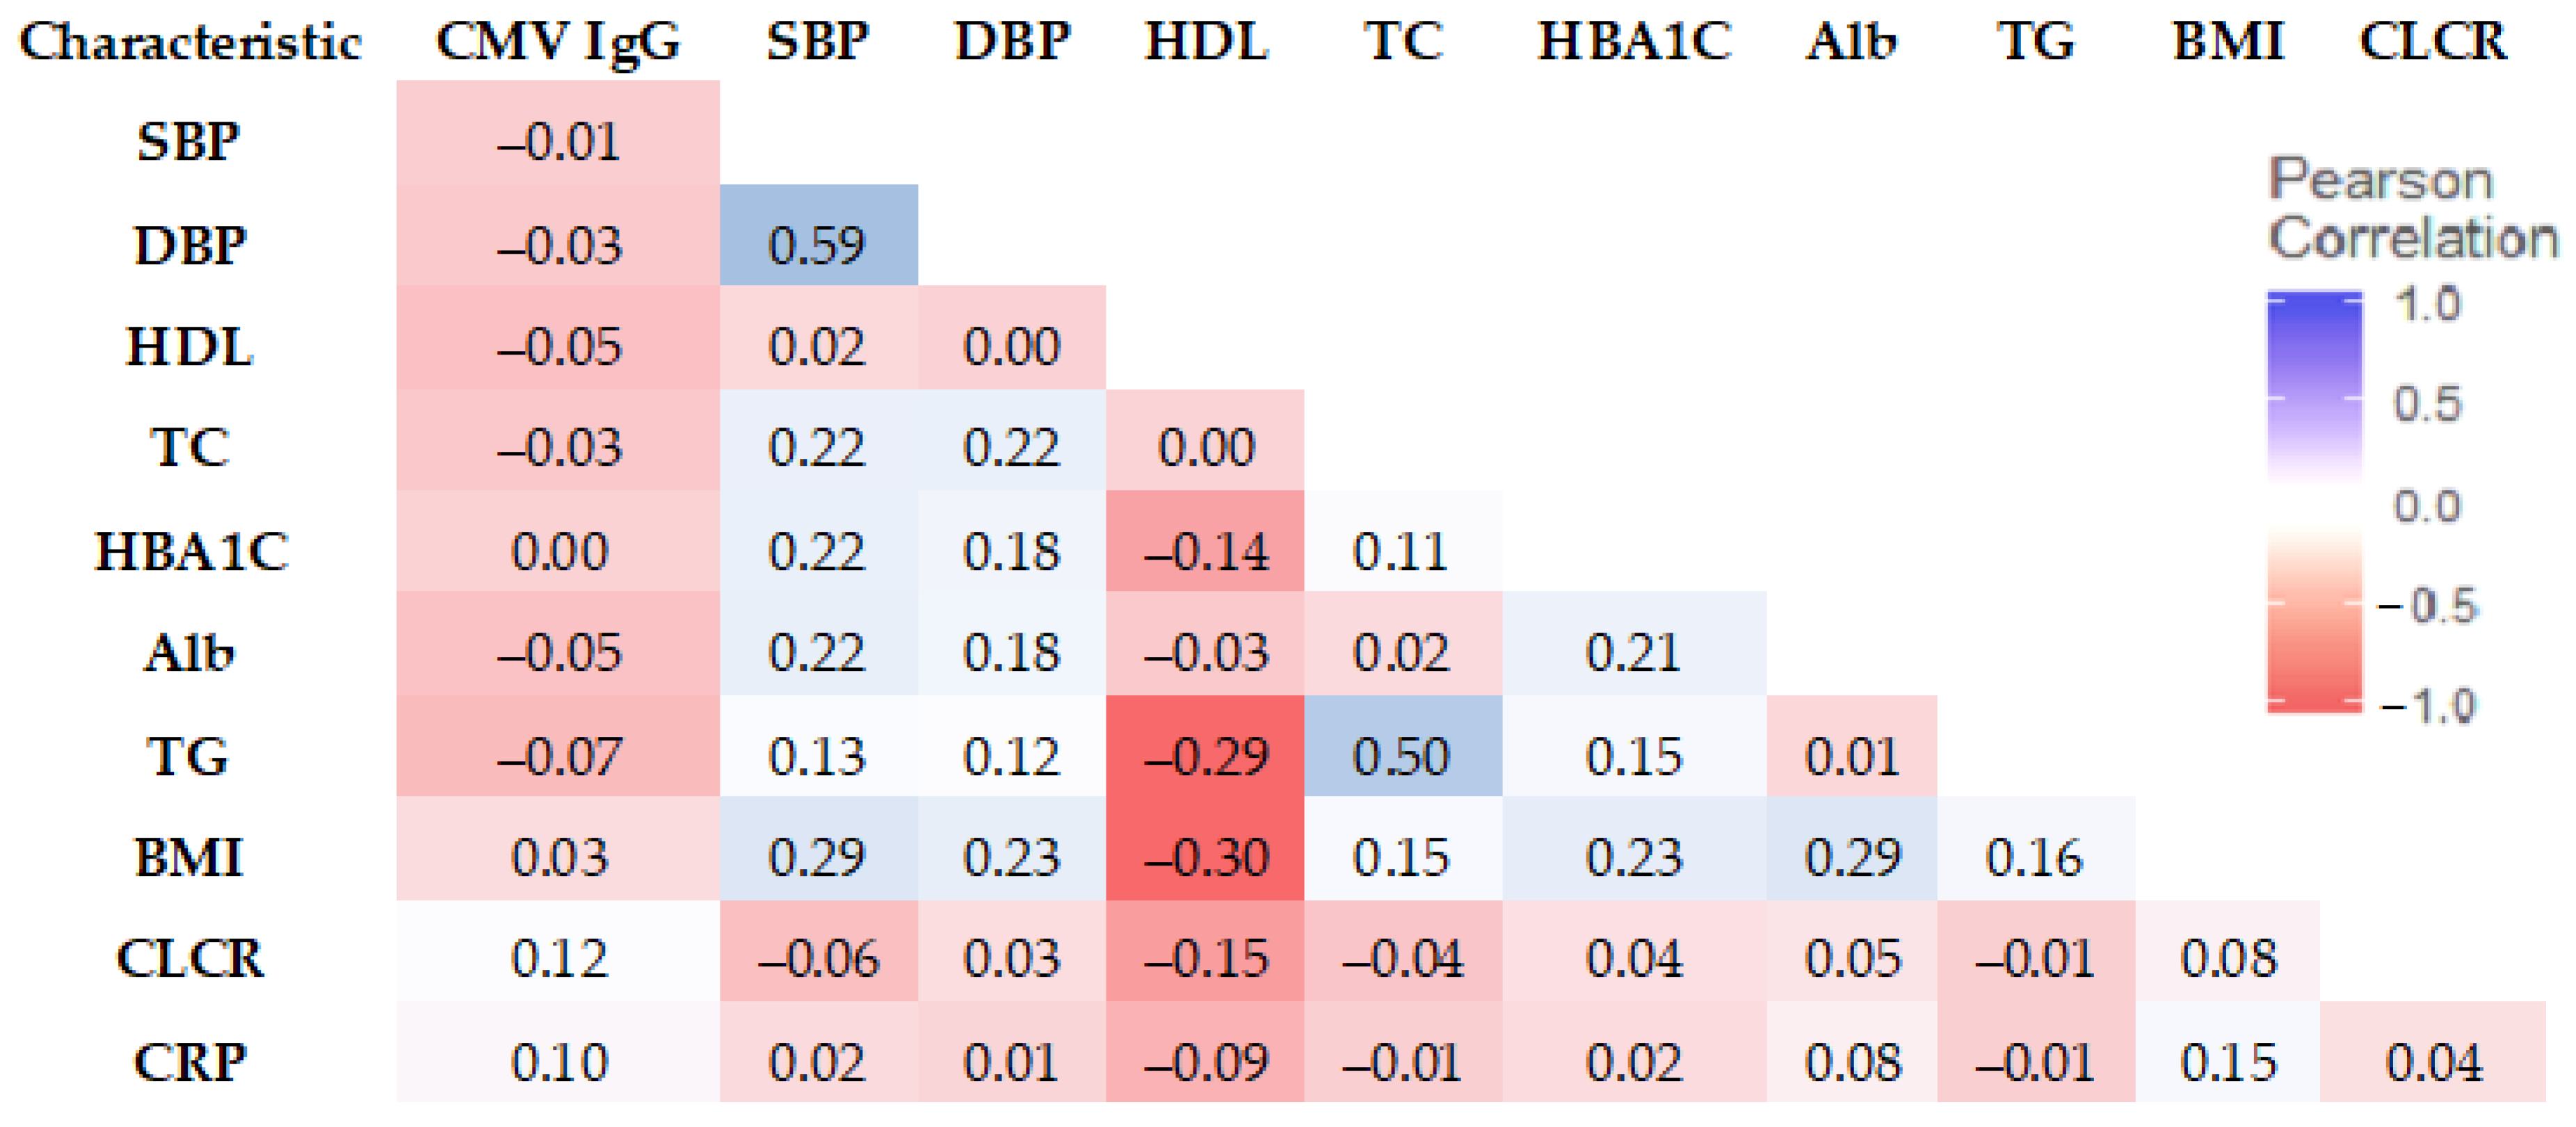Select the −0.07 cell in the CMV IgG column
Image resolution: width=2576 pixels, height=1127 pixels.
559,756
